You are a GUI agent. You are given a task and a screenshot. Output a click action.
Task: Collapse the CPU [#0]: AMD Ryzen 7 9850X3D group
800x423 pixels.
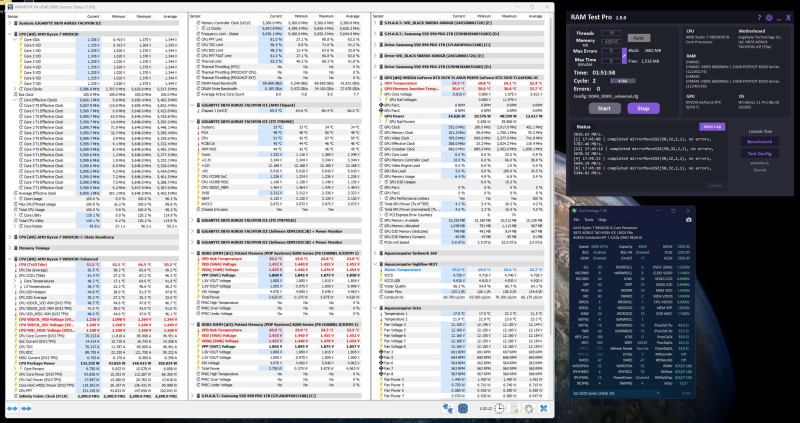(x=11, y=34)
